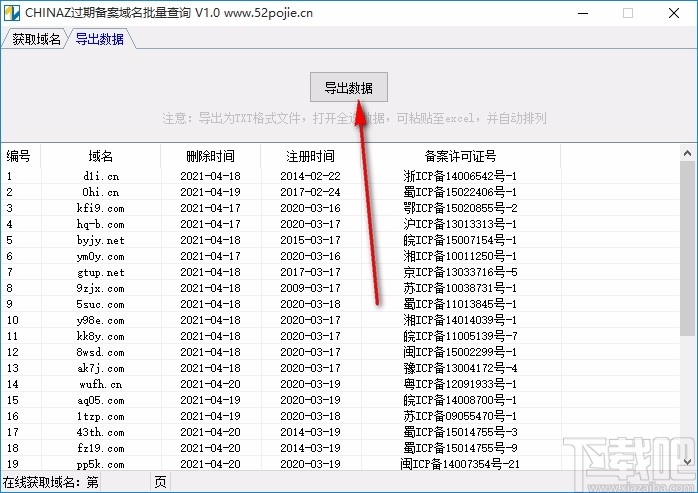Select the 导出数据 tab

coord(100,39)
